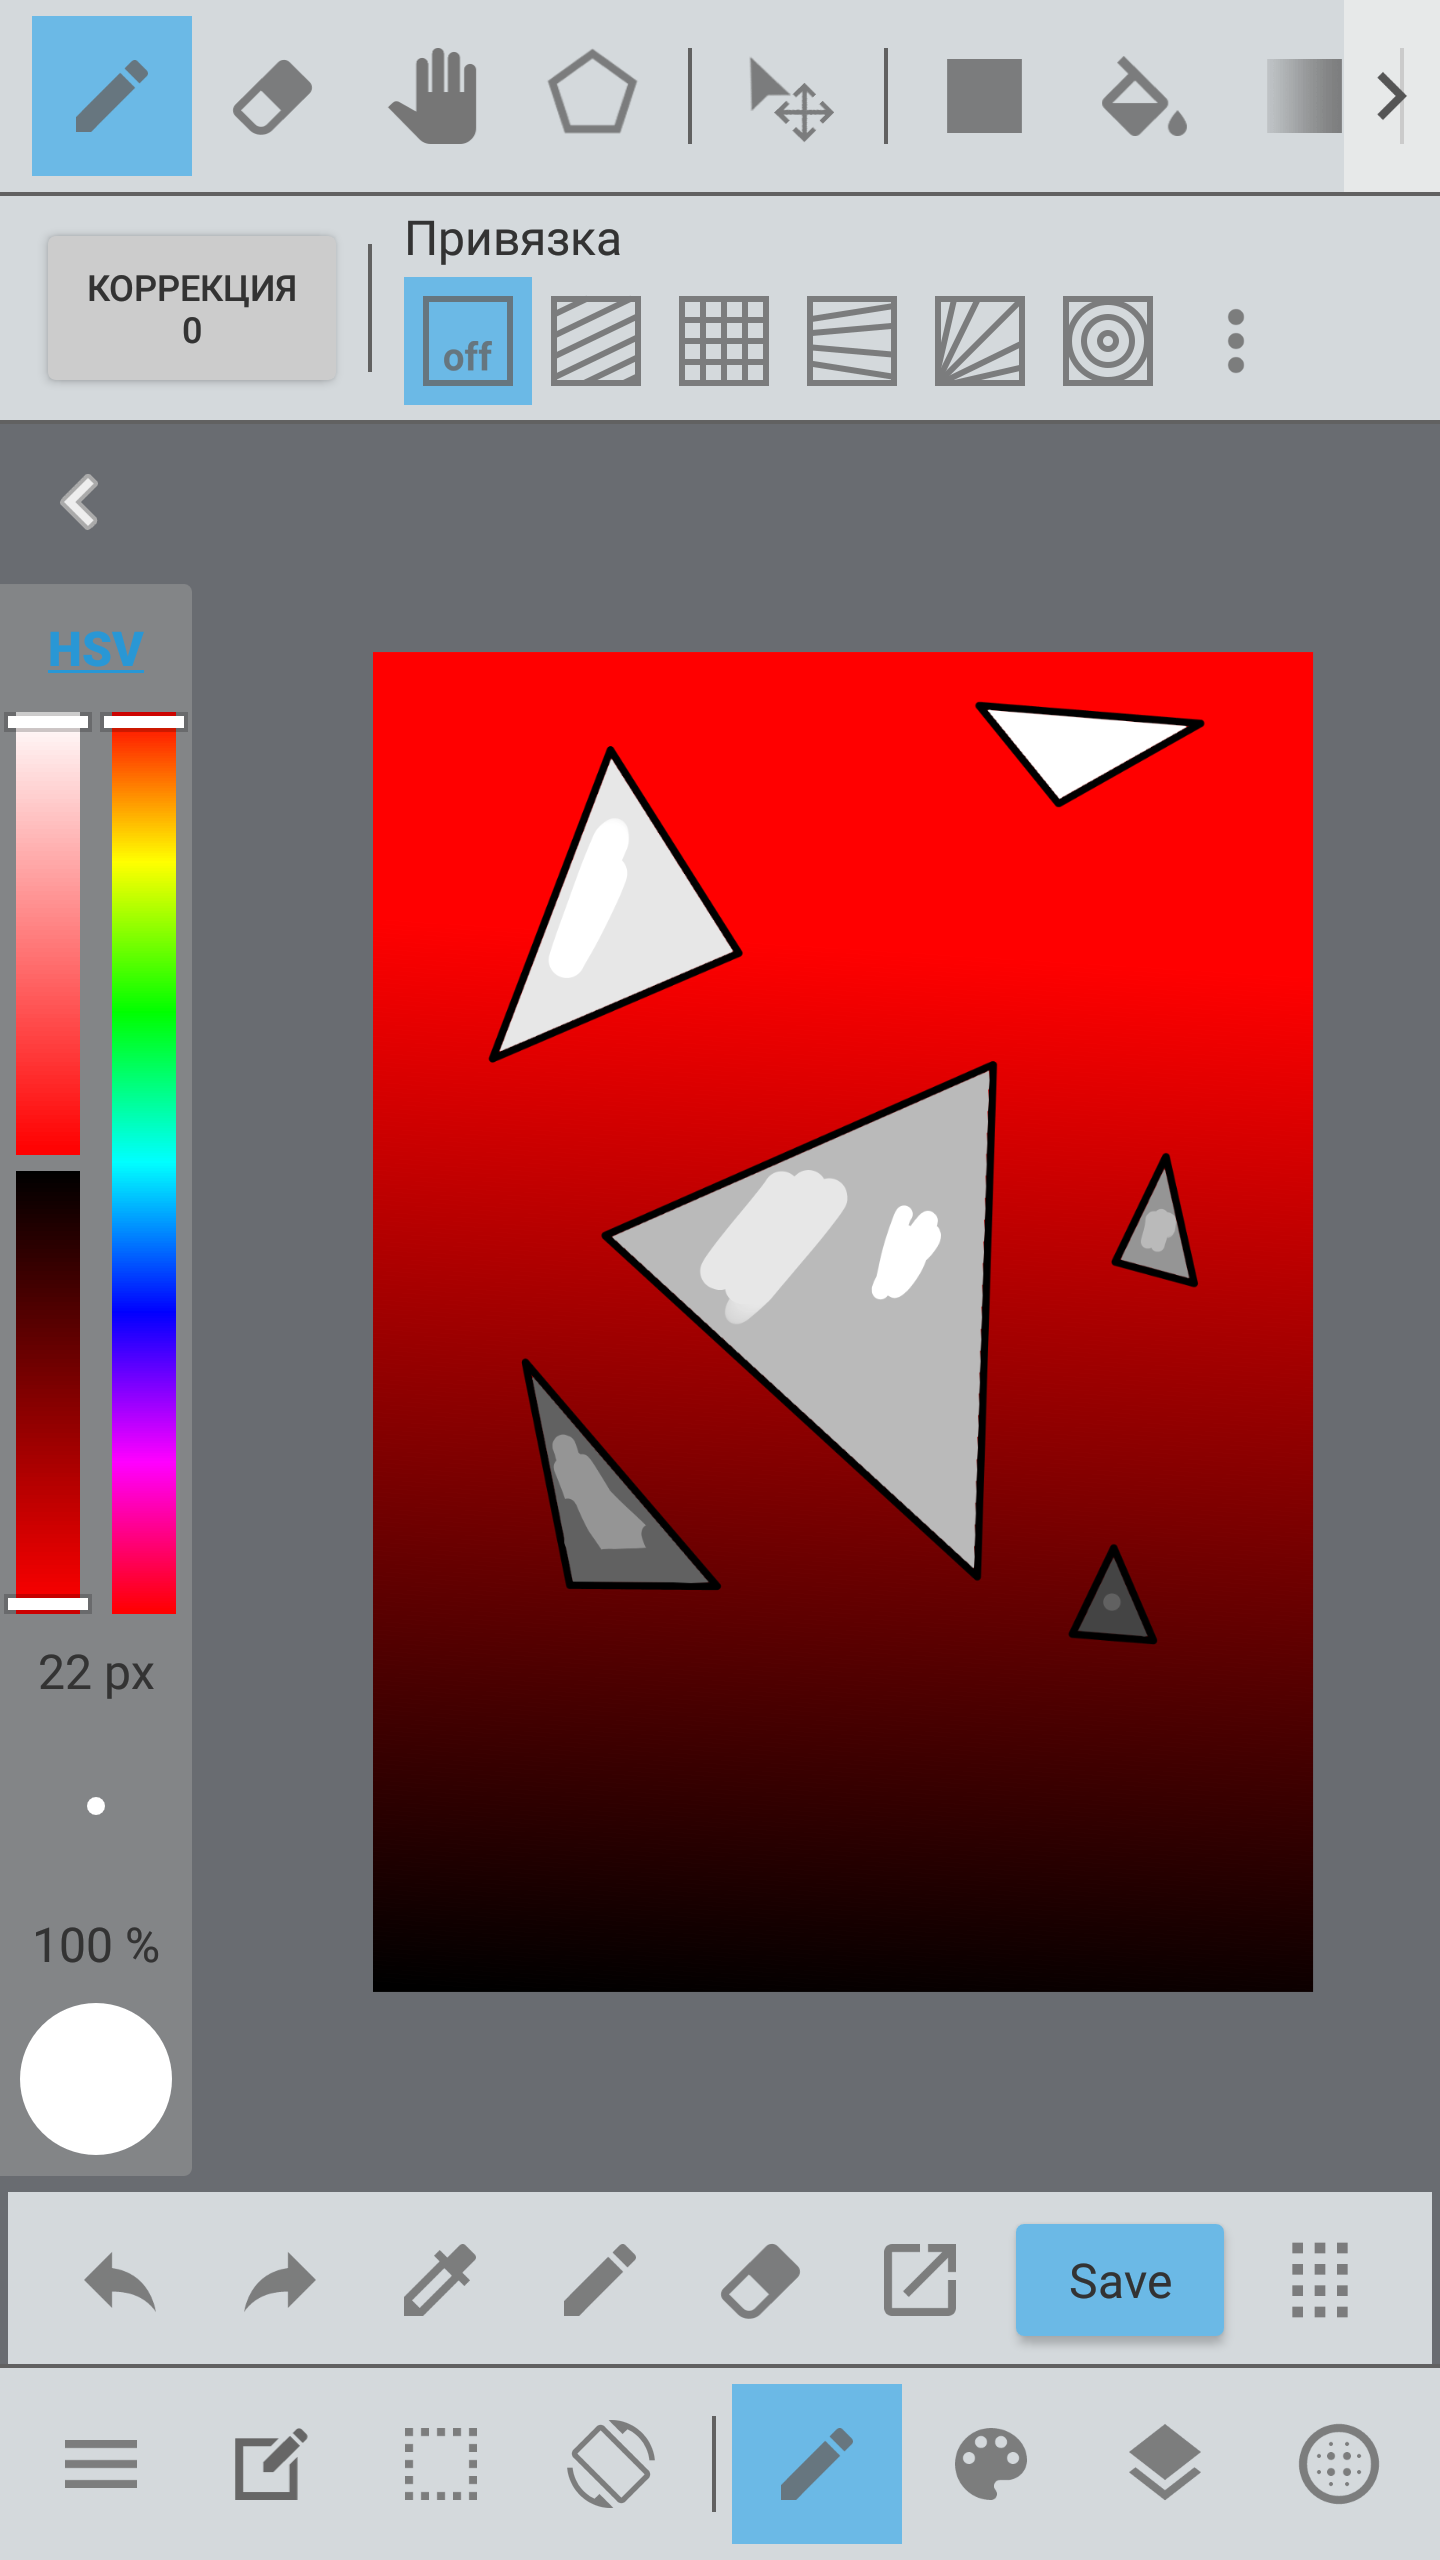This screenshot has width=1440, height=2560.
Task: Undo the last stroke
Action: tap(120, 2281)
